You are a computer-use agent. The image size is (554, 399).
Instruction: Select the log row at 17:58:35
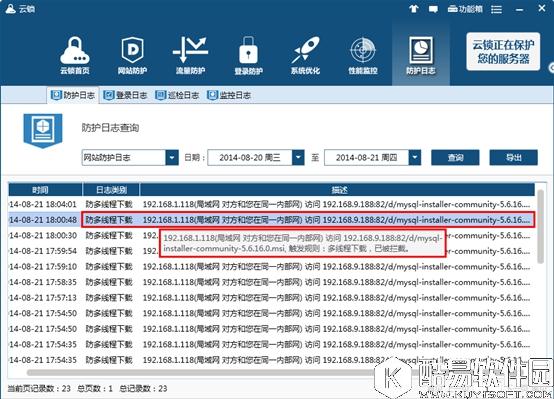pos(271,282)
